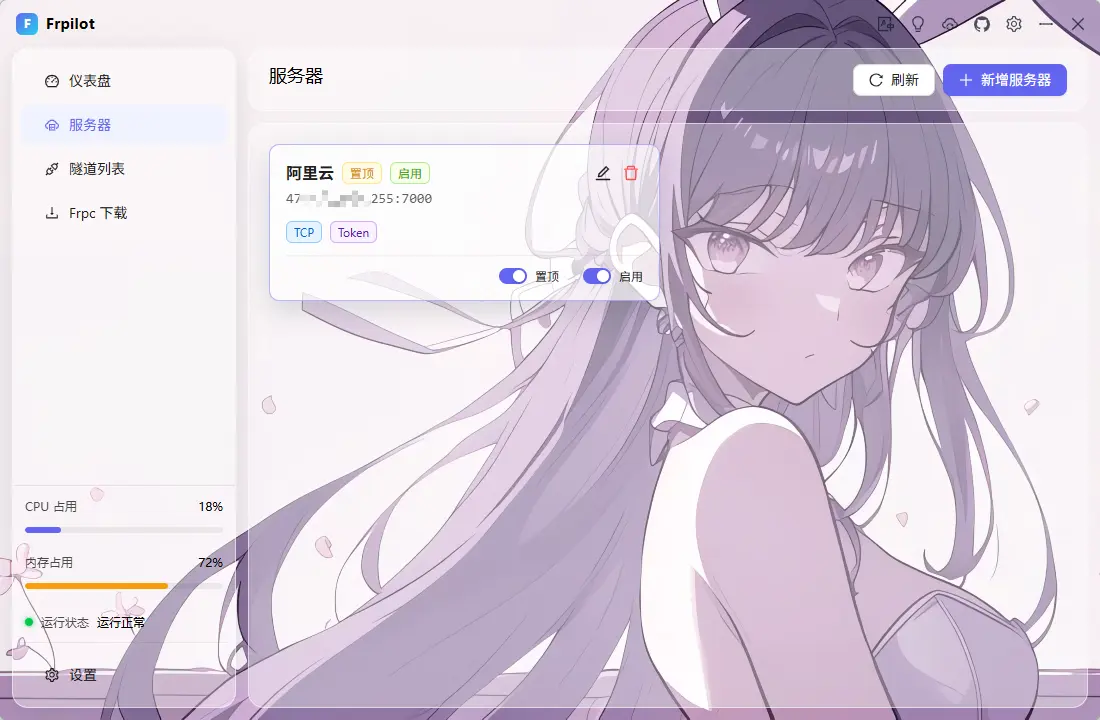Click 新增服务器 to add a server
Screen dimensions: 1100x720
[x=1005, y=80]
